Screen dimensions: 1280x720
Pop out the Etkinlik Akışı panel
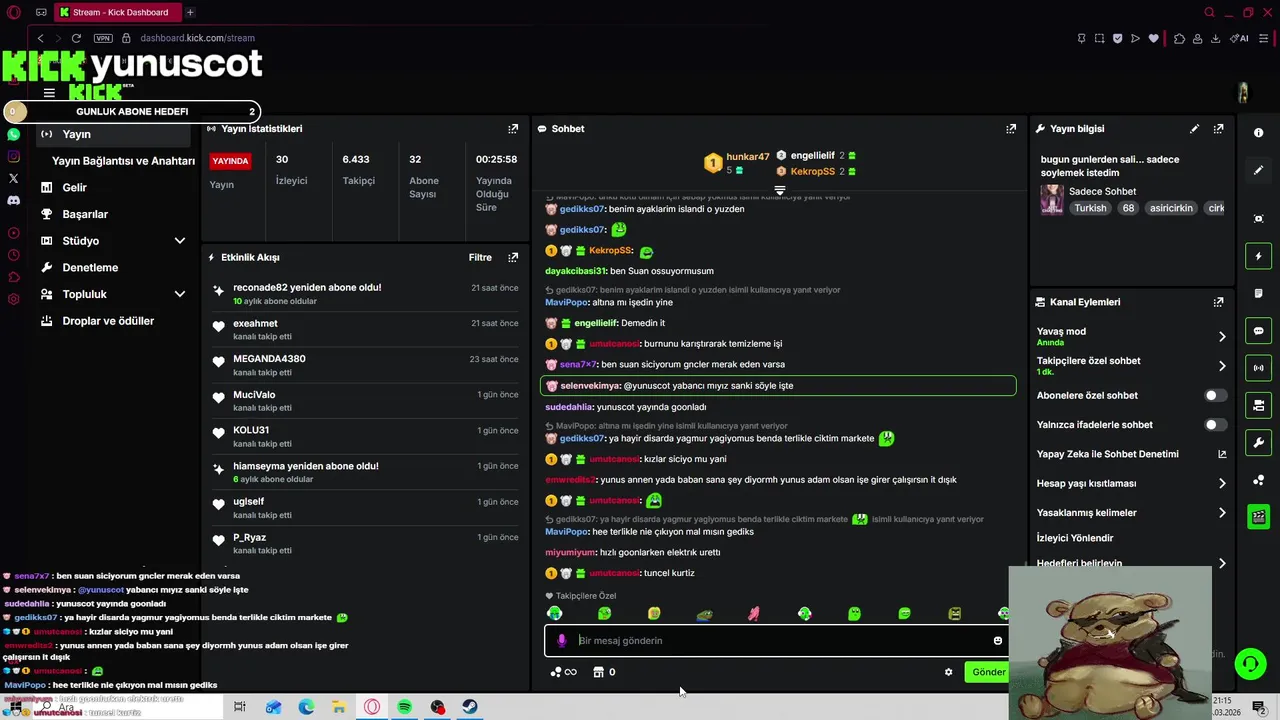click(513, 257)
